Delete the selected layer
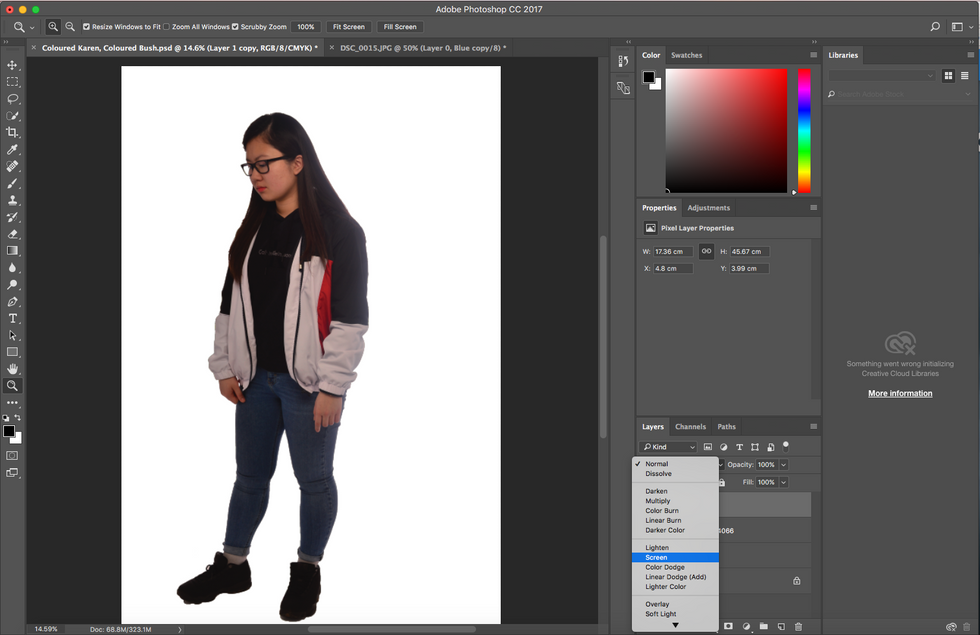This screenshot has height=635, width=980. 799,626
